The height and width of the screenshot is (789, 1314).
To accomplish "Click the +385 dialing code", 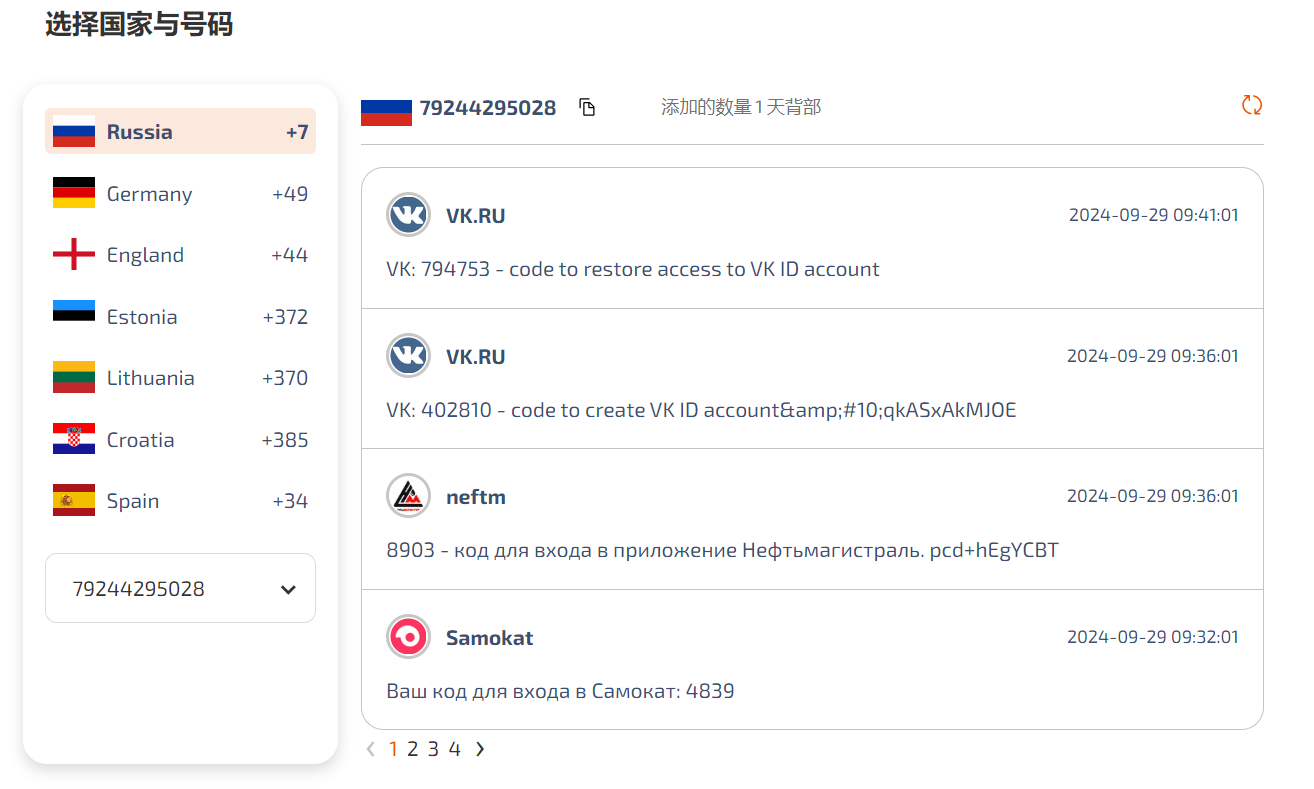I will point(285,440).
